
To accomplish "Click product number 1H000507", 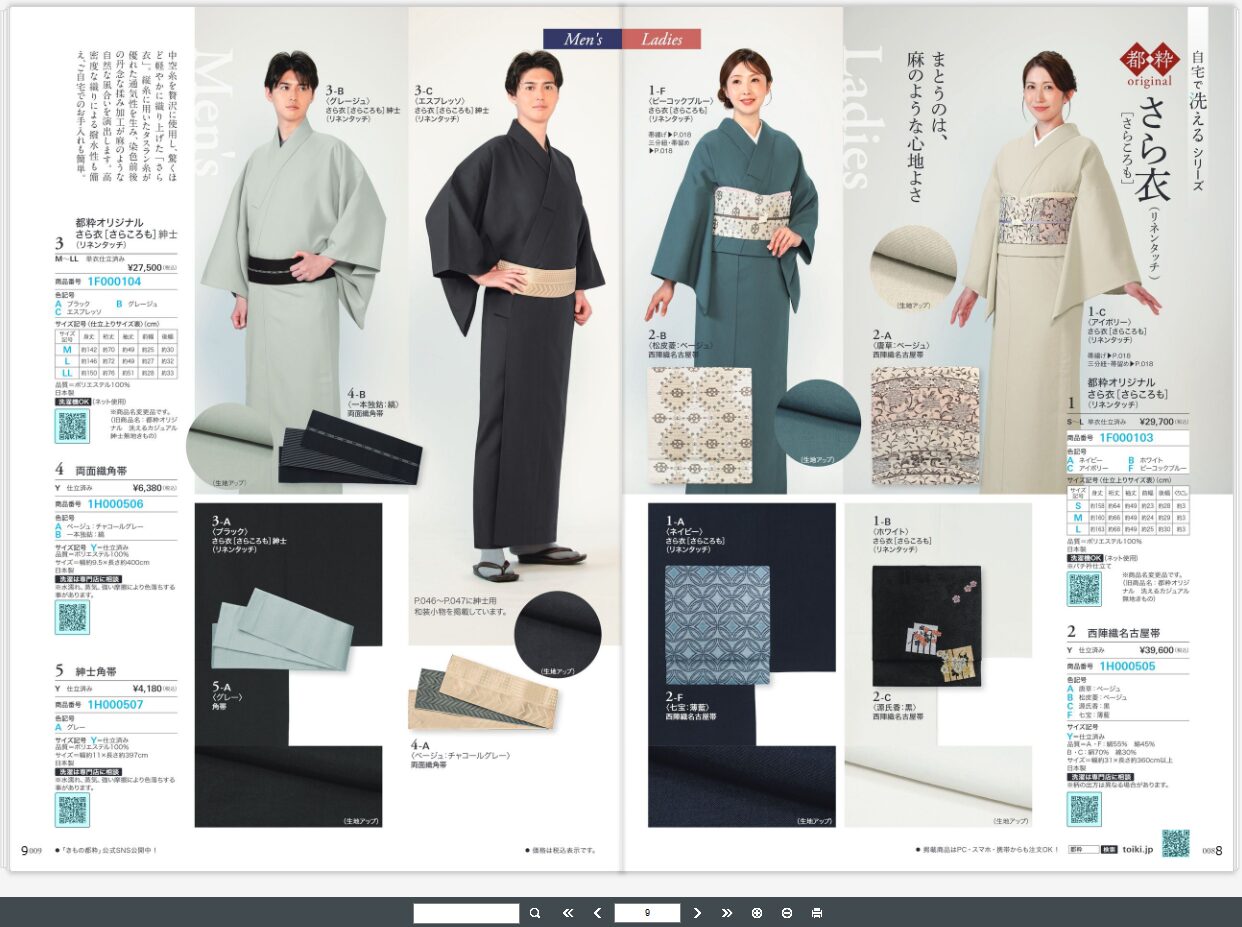I will coord(115,704).
